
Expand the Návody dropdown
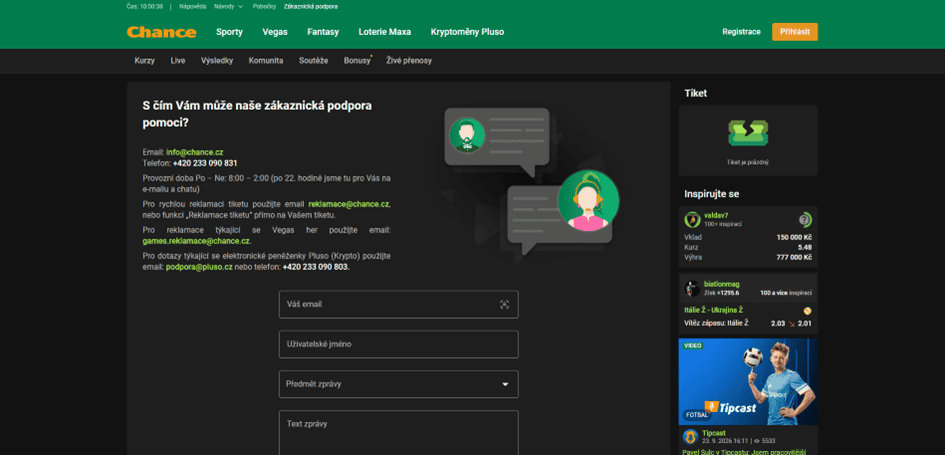click(228, 7)
